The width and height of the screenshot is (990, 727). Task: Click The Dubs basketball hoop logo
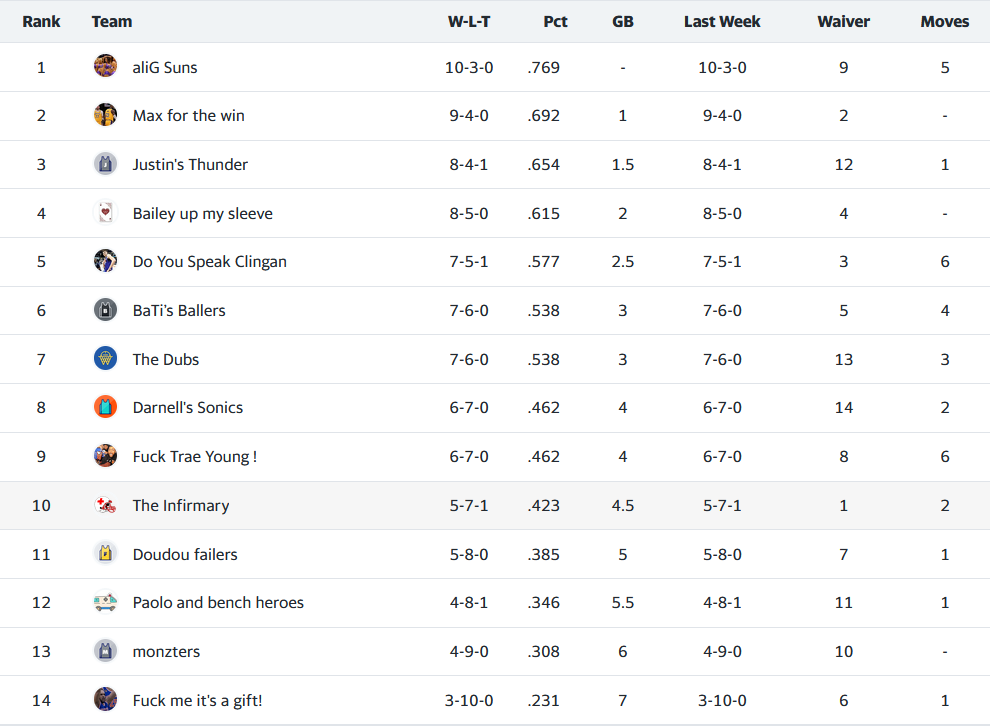[105, 359]
